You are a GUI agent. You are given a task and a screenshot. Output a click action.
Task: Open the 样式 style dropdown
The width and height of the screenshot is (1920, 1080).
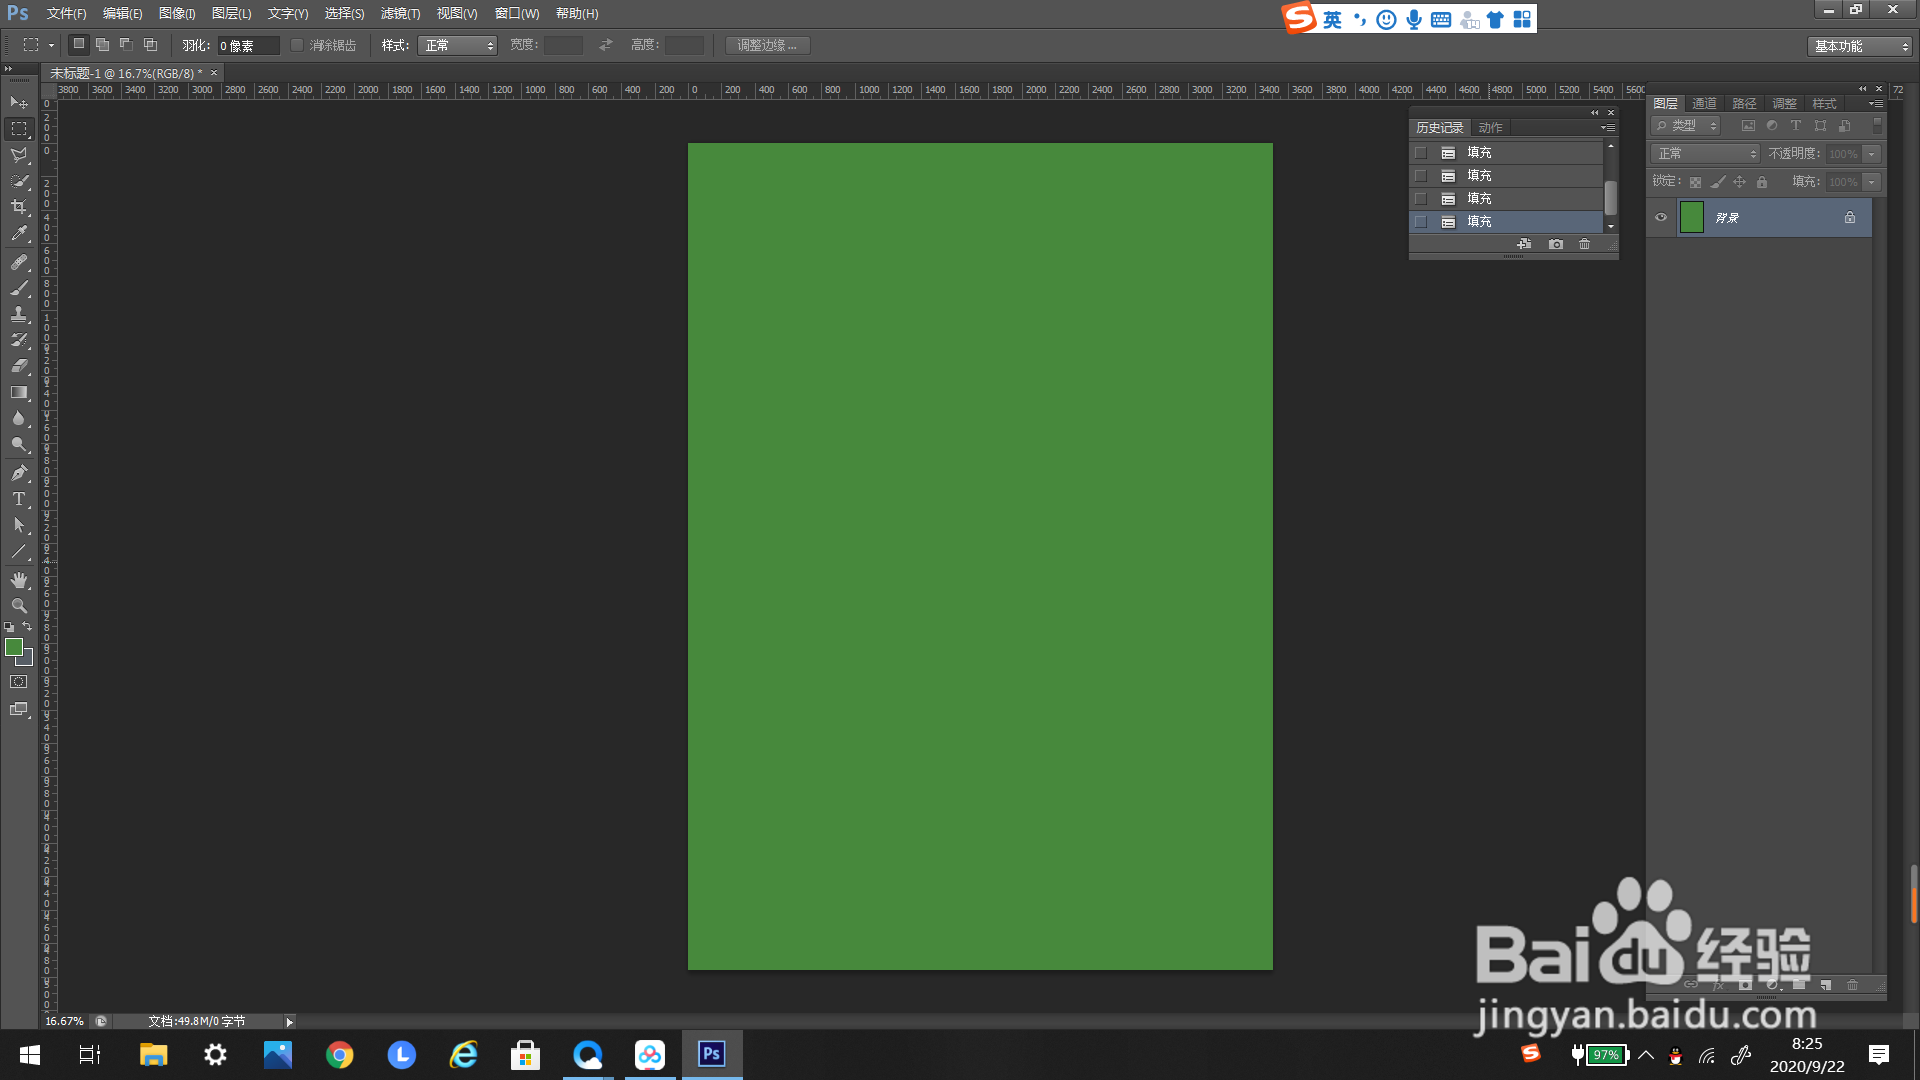tap(457, 46)
